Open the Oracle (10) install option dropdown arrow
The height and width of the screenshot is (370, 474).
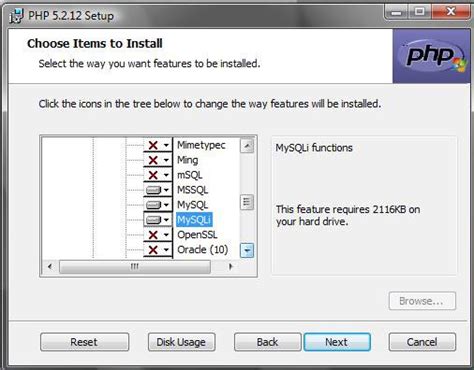pos(166,250)
